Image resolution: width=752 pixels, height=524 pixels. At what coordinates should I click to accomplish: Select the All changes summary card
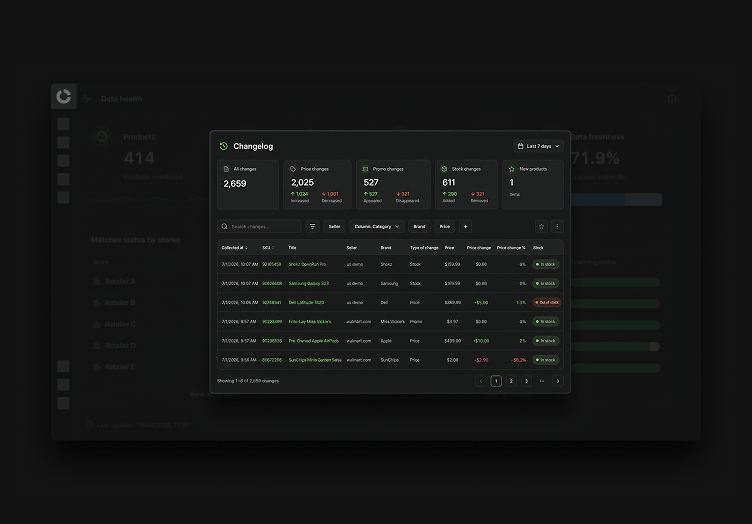pyautogui.click(x=248, y=185)
